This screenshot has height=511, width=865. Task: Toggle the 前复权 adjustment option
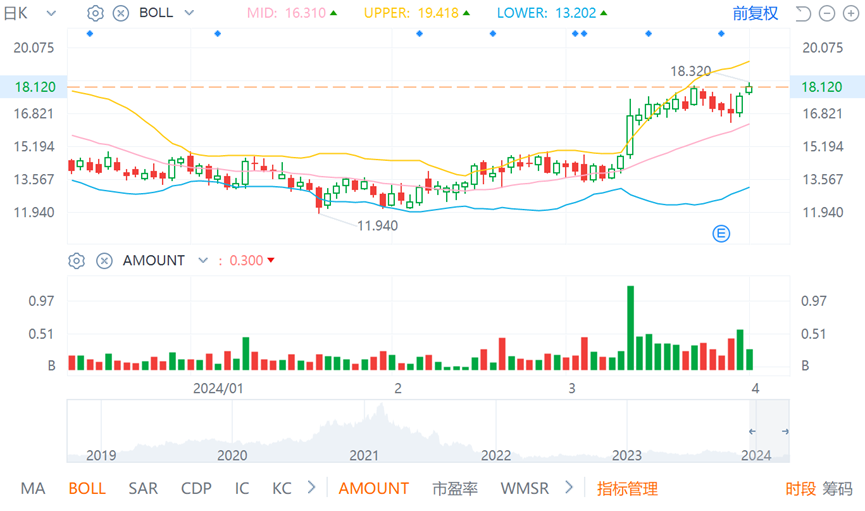pyautogui.click(x=755, y=13)
